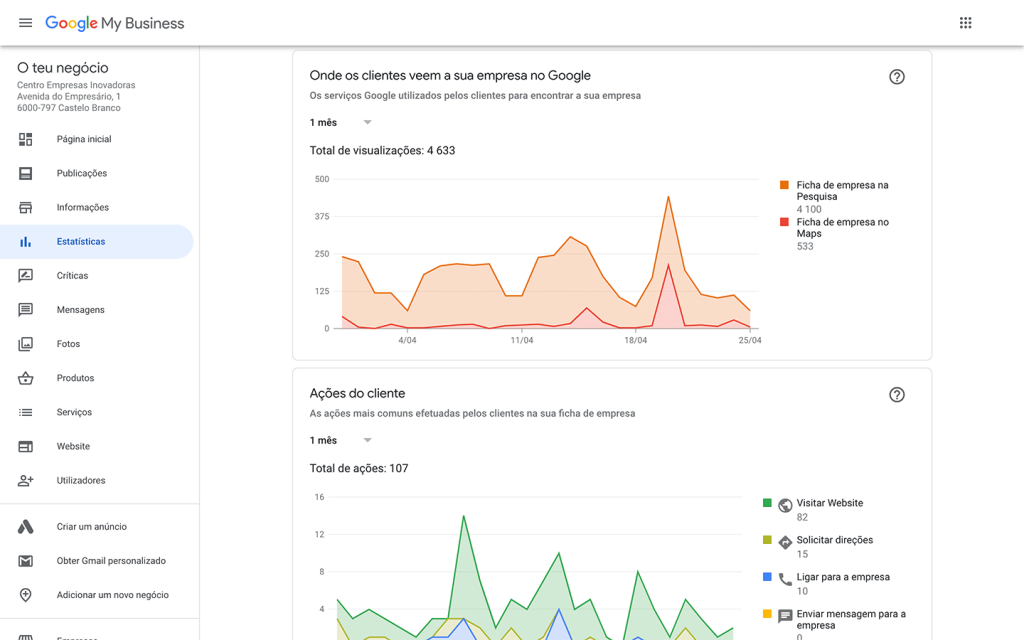
Task: Click the Pesquisa count 4 100
Action: pyautogui.click(x=808, y=209)
